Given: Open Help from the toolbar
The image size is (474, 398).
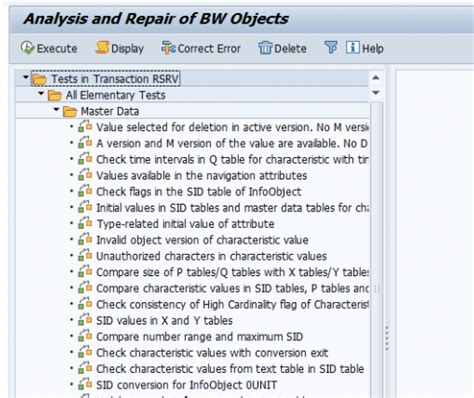Looking at the screenshot, I should click(x=365, y=48).
